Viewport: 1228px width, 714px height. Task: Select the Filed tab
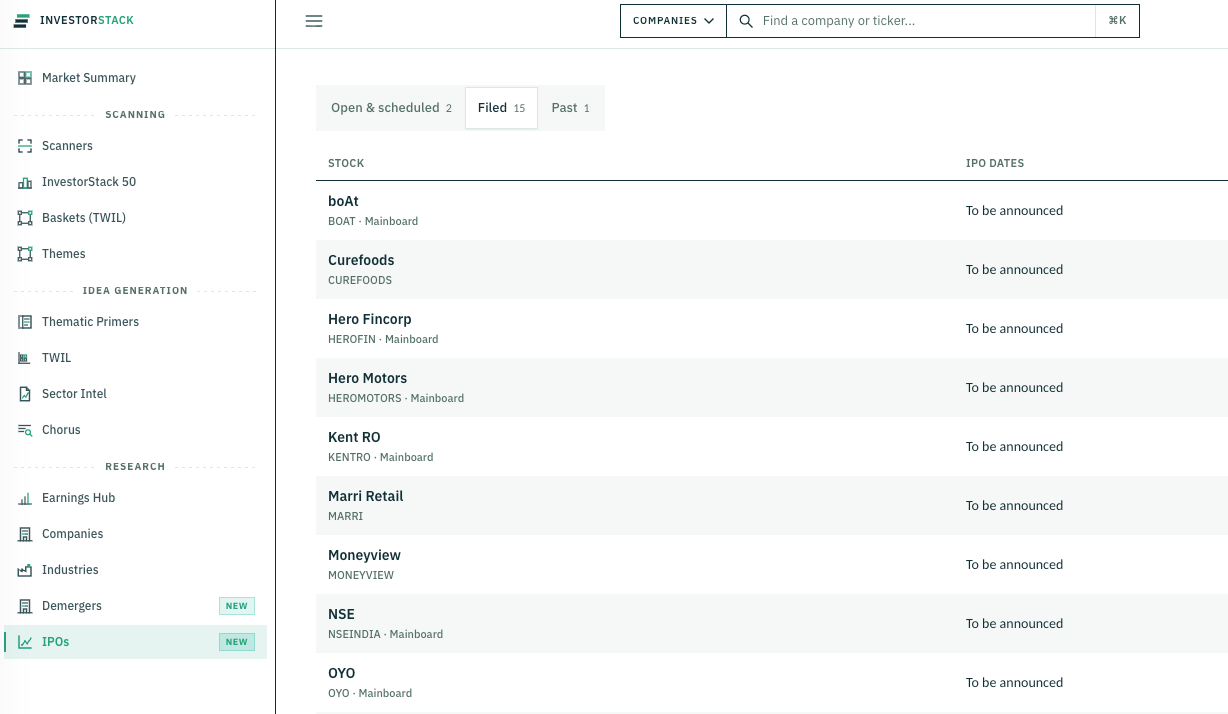pos(501,108)
